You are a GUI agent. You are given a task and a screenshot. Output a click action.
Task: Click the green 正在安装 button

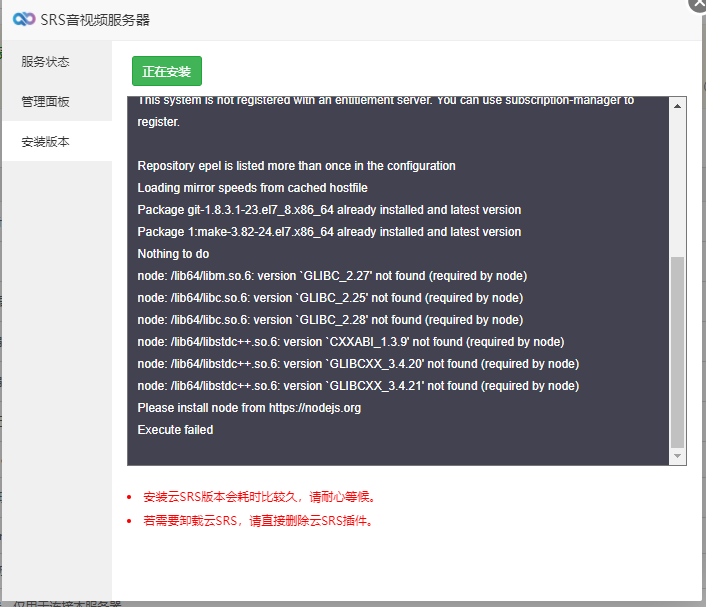point(167,71)
